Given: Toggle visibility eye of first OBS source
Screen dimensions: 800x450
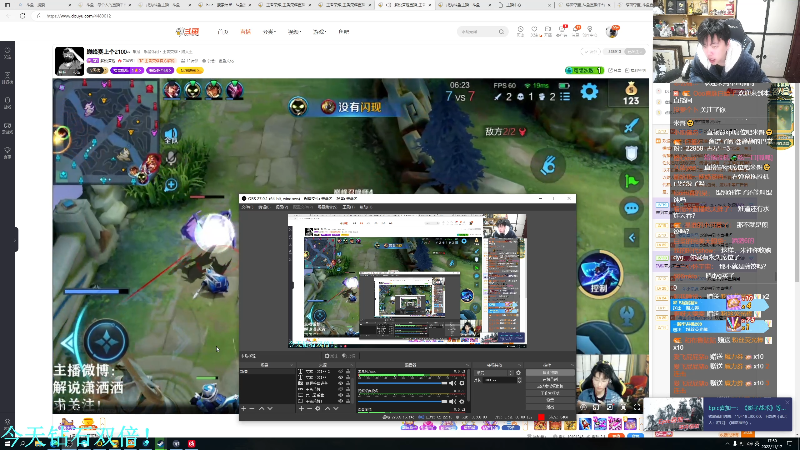Looking at the screenshot, I should [340, 371].
